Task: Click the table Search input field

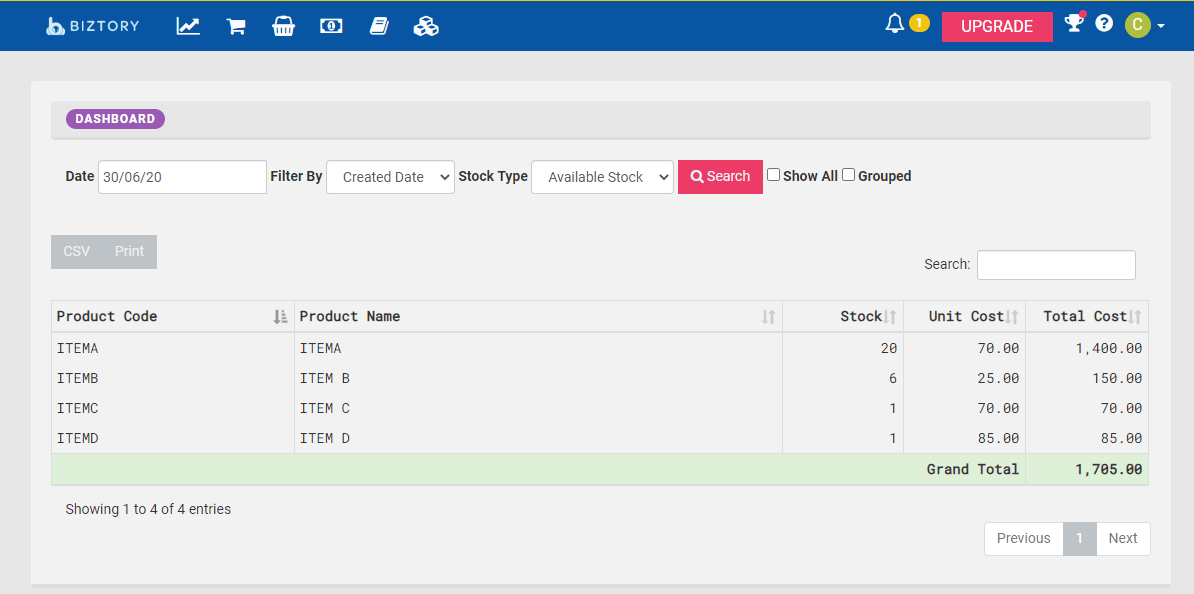Action: (1056, 265)
